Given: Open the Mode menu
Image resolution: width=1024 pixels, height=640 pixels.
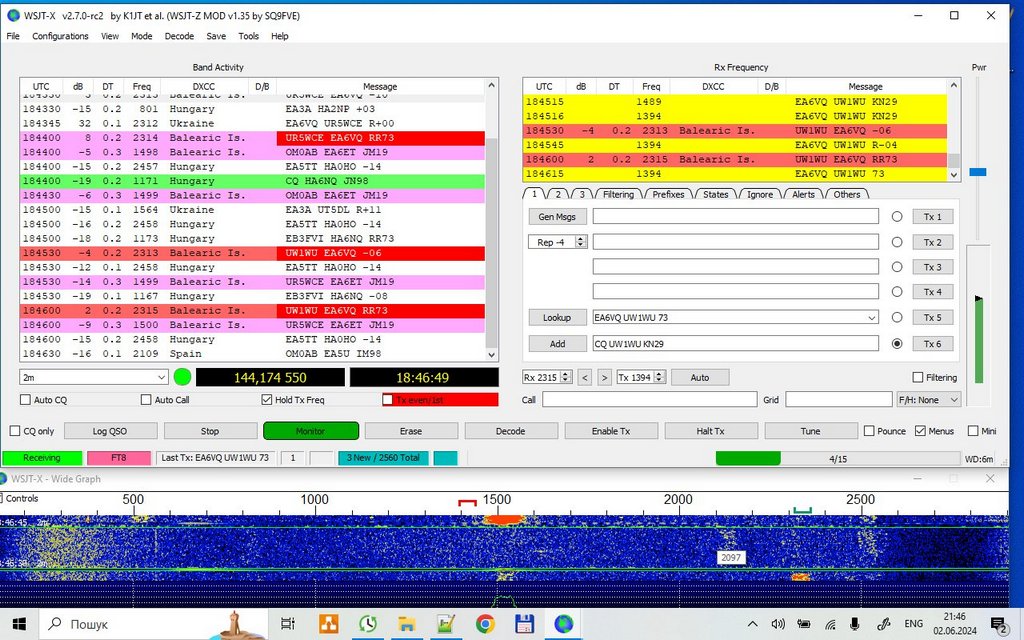Looking at the screenshot, I should coord(141,36).
